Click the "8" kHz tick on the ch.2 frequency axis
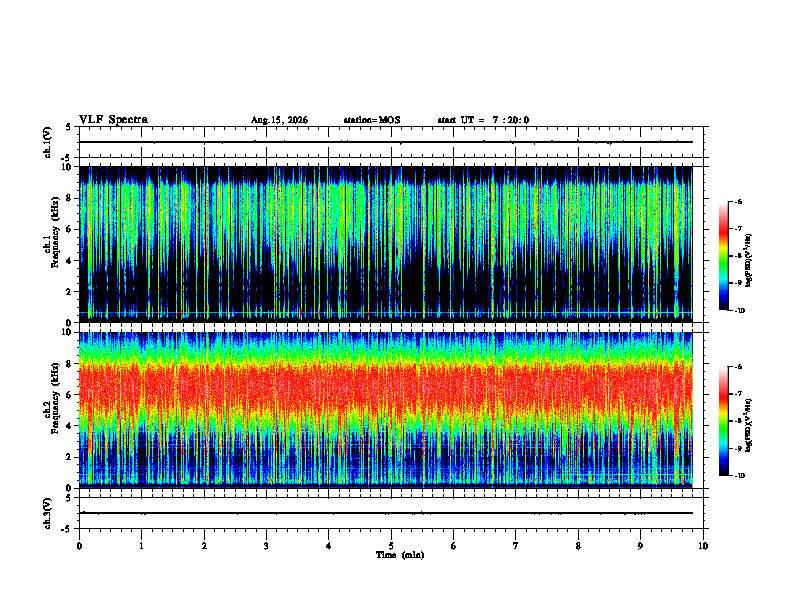 point(69,364)
